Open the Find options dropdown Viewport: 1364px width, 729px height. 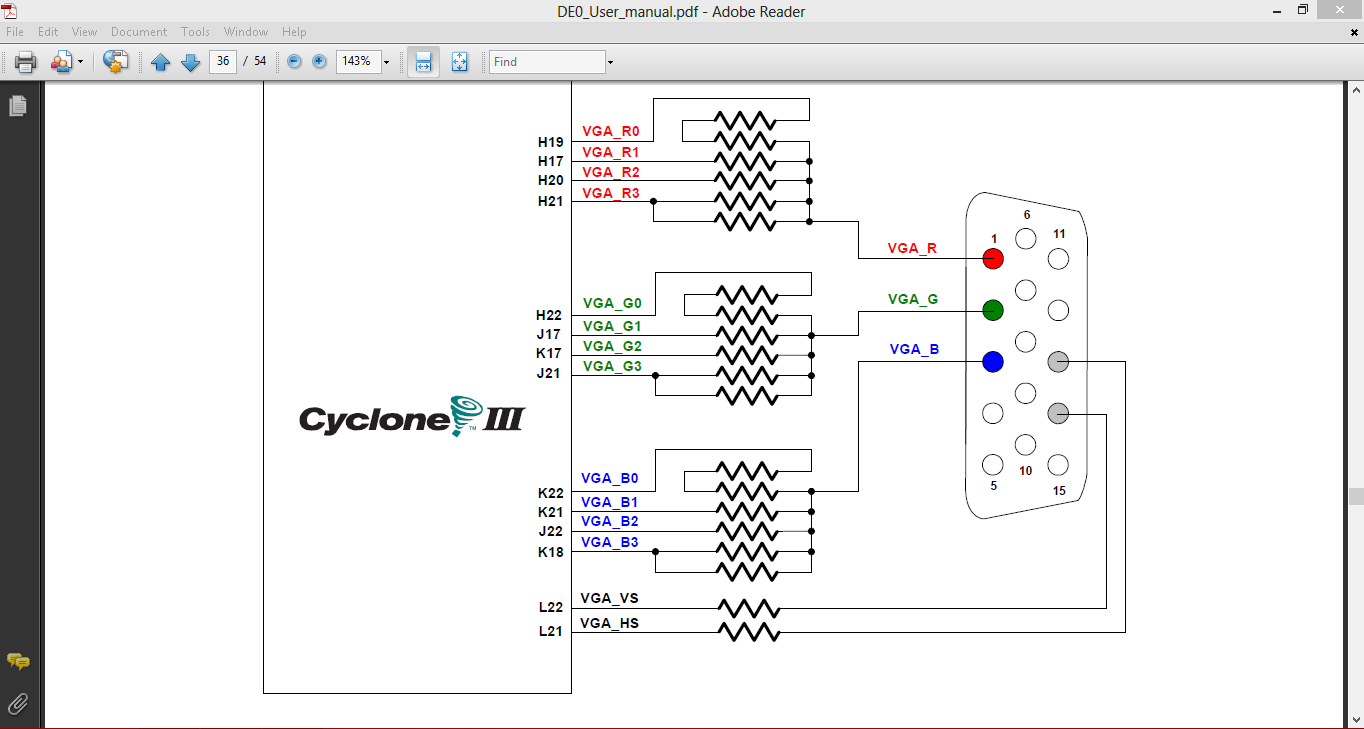608,61
